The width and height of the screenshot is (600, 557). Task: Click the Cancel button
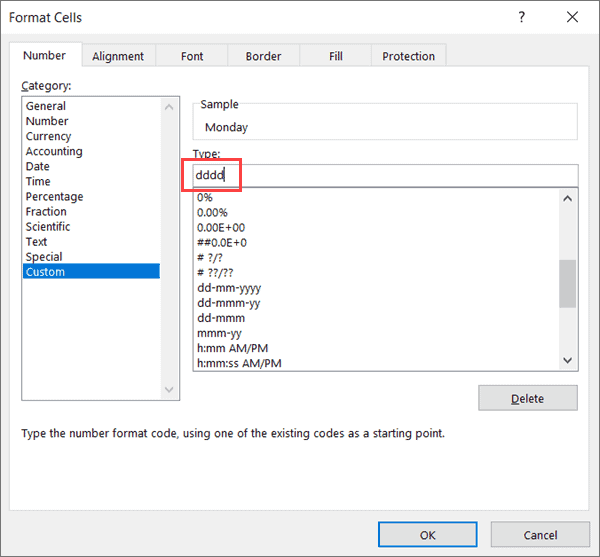[540, 535]
